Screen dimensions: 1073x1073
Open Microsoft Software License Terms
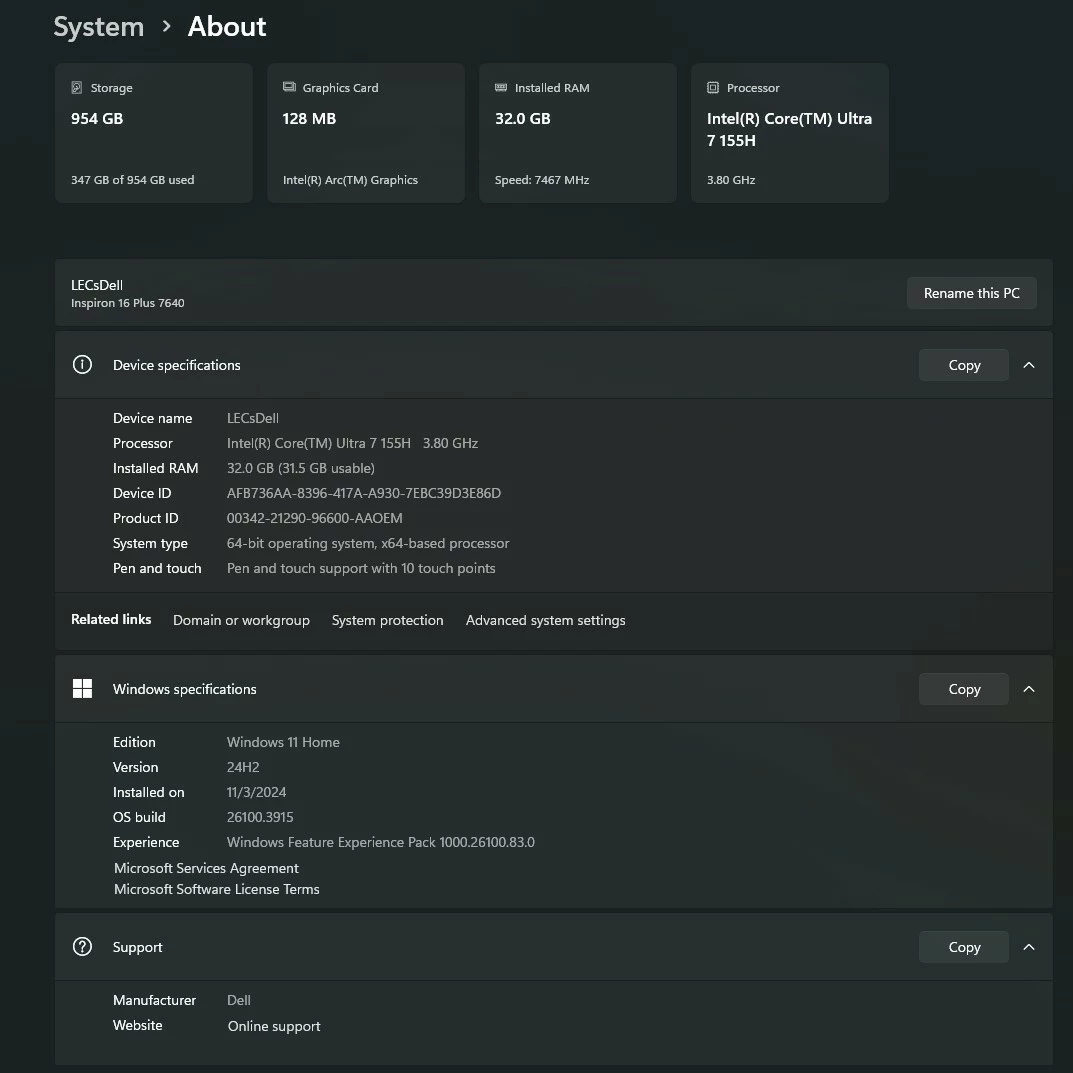coord(216,889)
